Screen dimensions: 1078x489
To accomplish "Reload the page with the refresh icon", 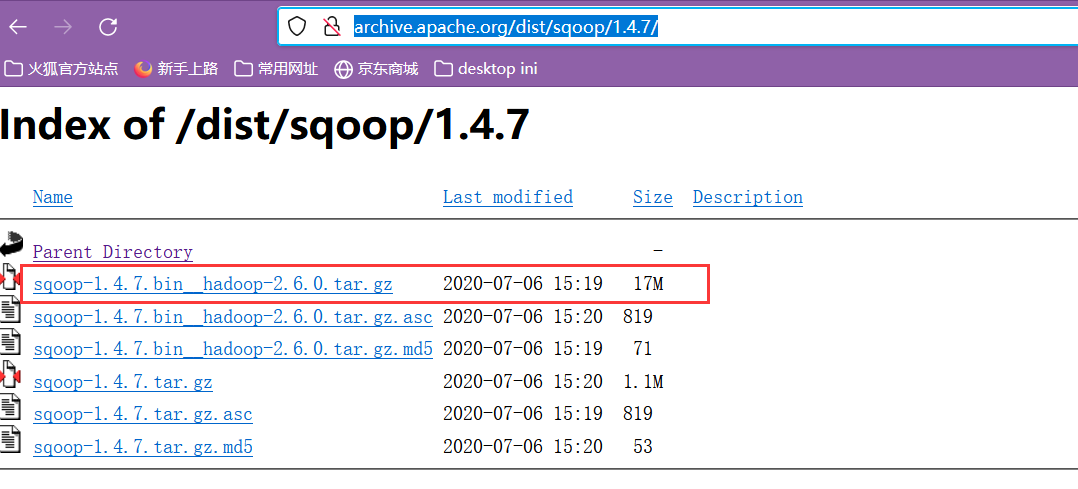I will click(x=108, y=27).
